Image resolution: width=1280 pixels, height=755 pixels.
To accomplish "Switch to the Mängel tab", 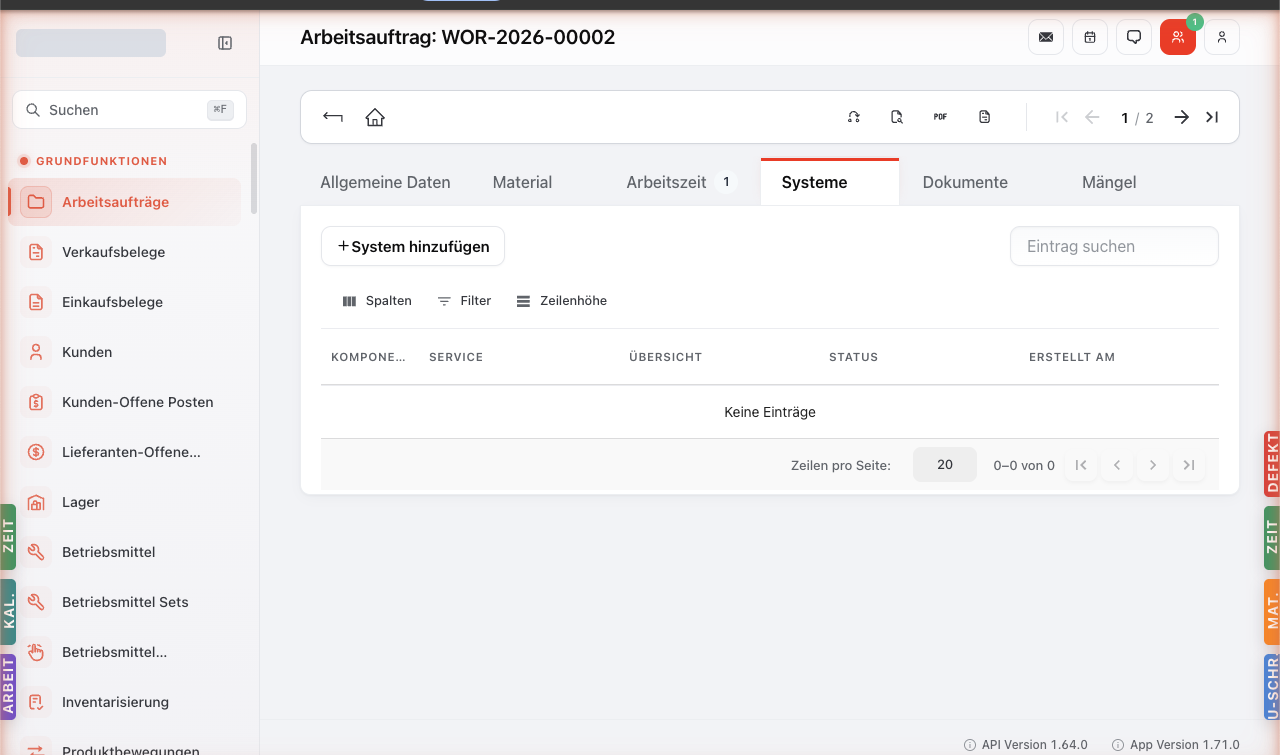I will (1109, 182).
